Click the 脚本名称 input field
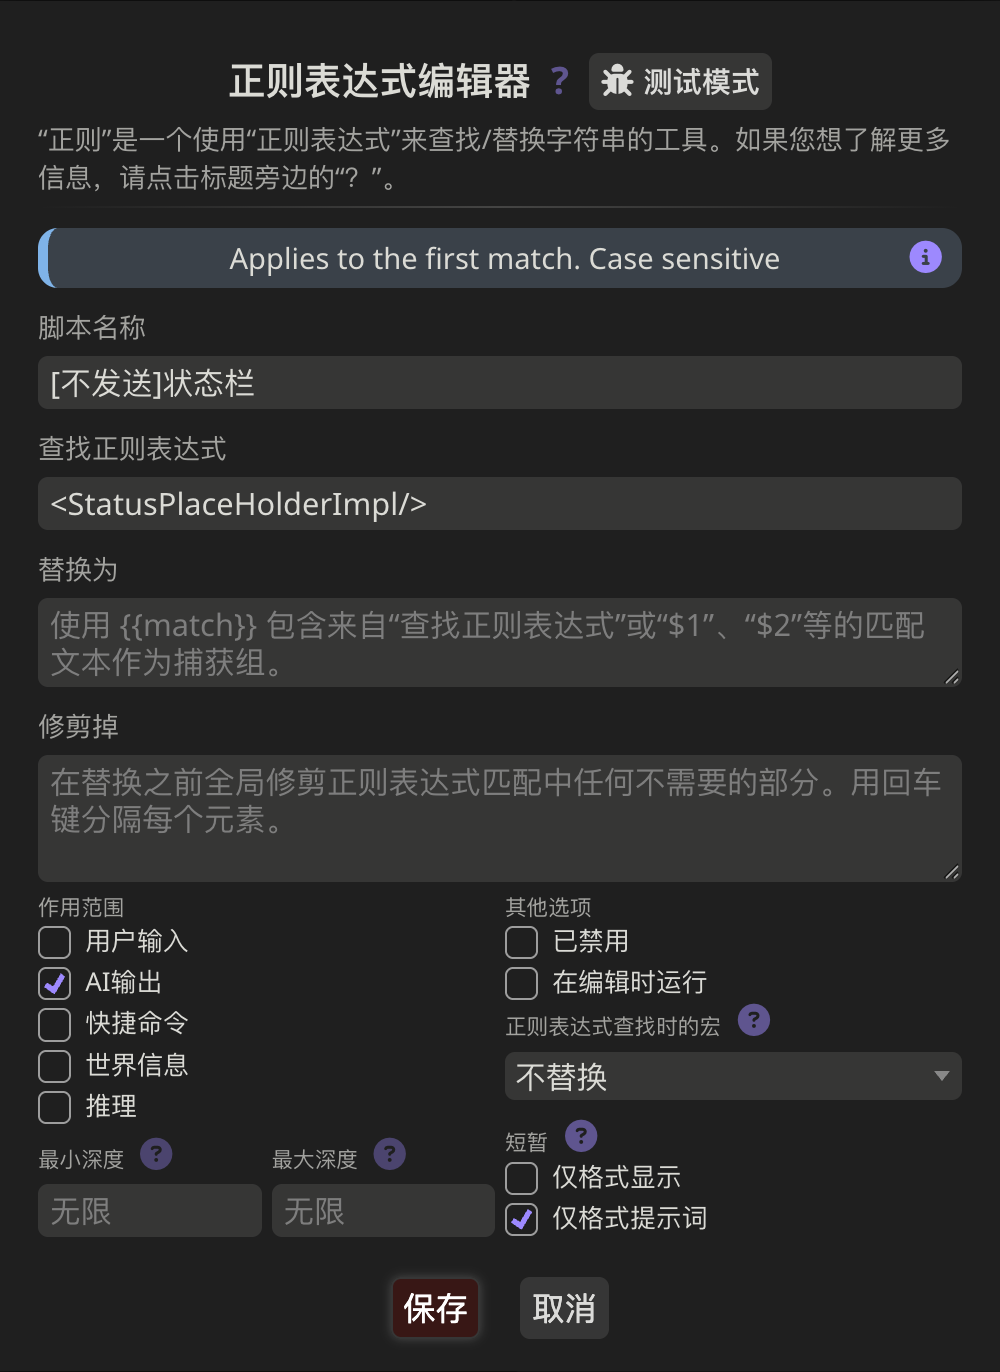This screenshot has width=1000, height=1372. click(500, 383)
